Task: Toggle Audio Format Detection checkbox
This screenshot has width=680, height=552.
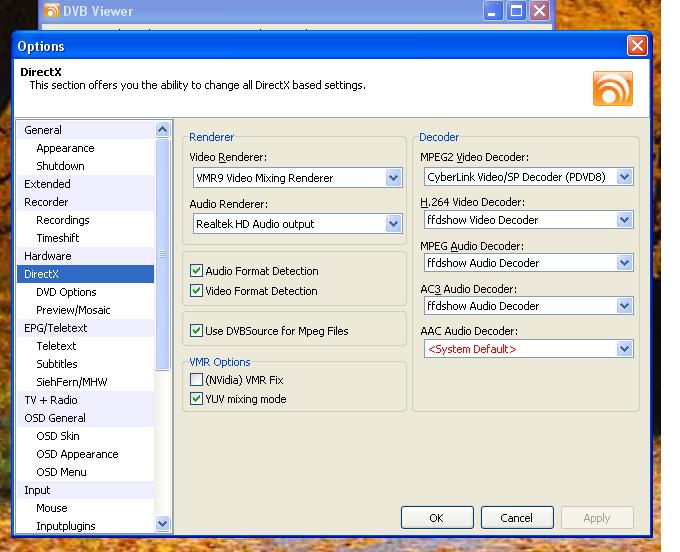Action: (196, 271)
